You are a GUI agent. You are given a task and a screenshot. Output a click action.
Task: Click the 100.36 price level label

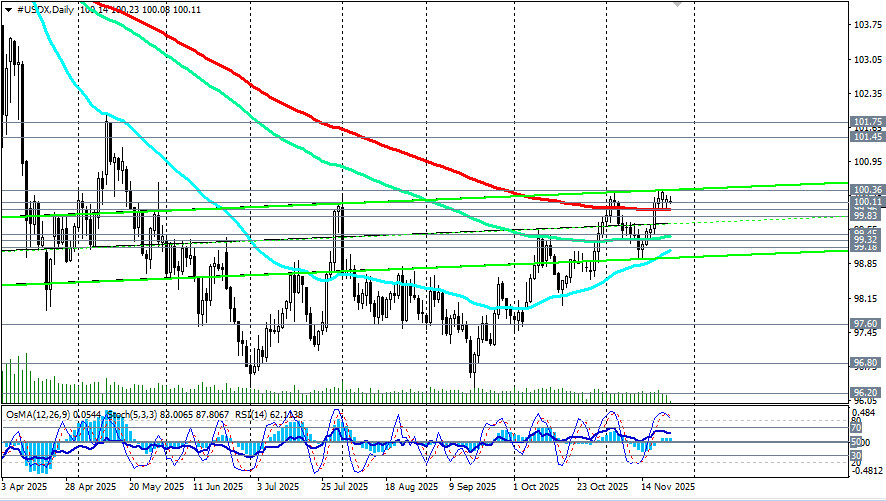click(x=868, y=190)
